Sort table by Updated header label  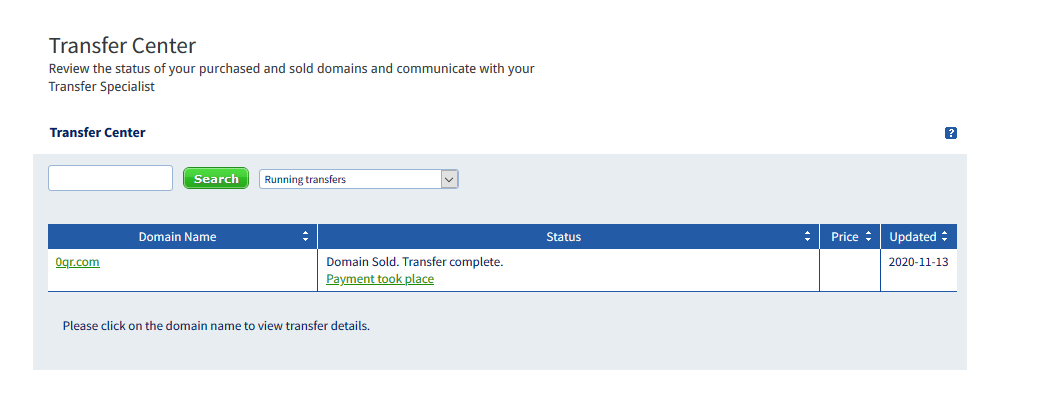point(912,237)
